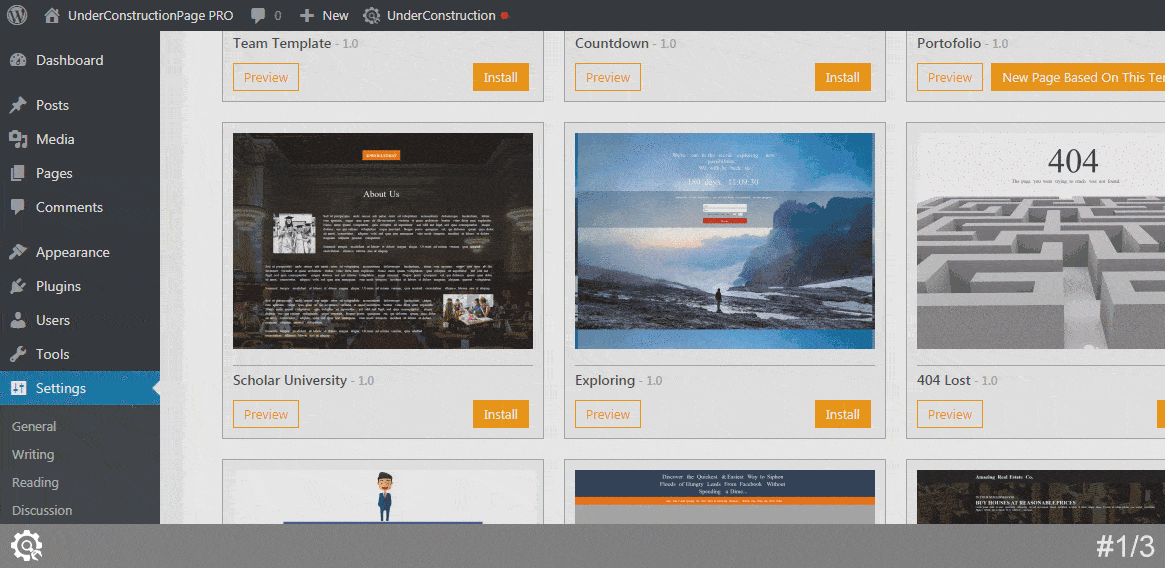Go to General settings submenu
Screen dimensions: 1165x568
pyautogui.click(x=34, y=426)
